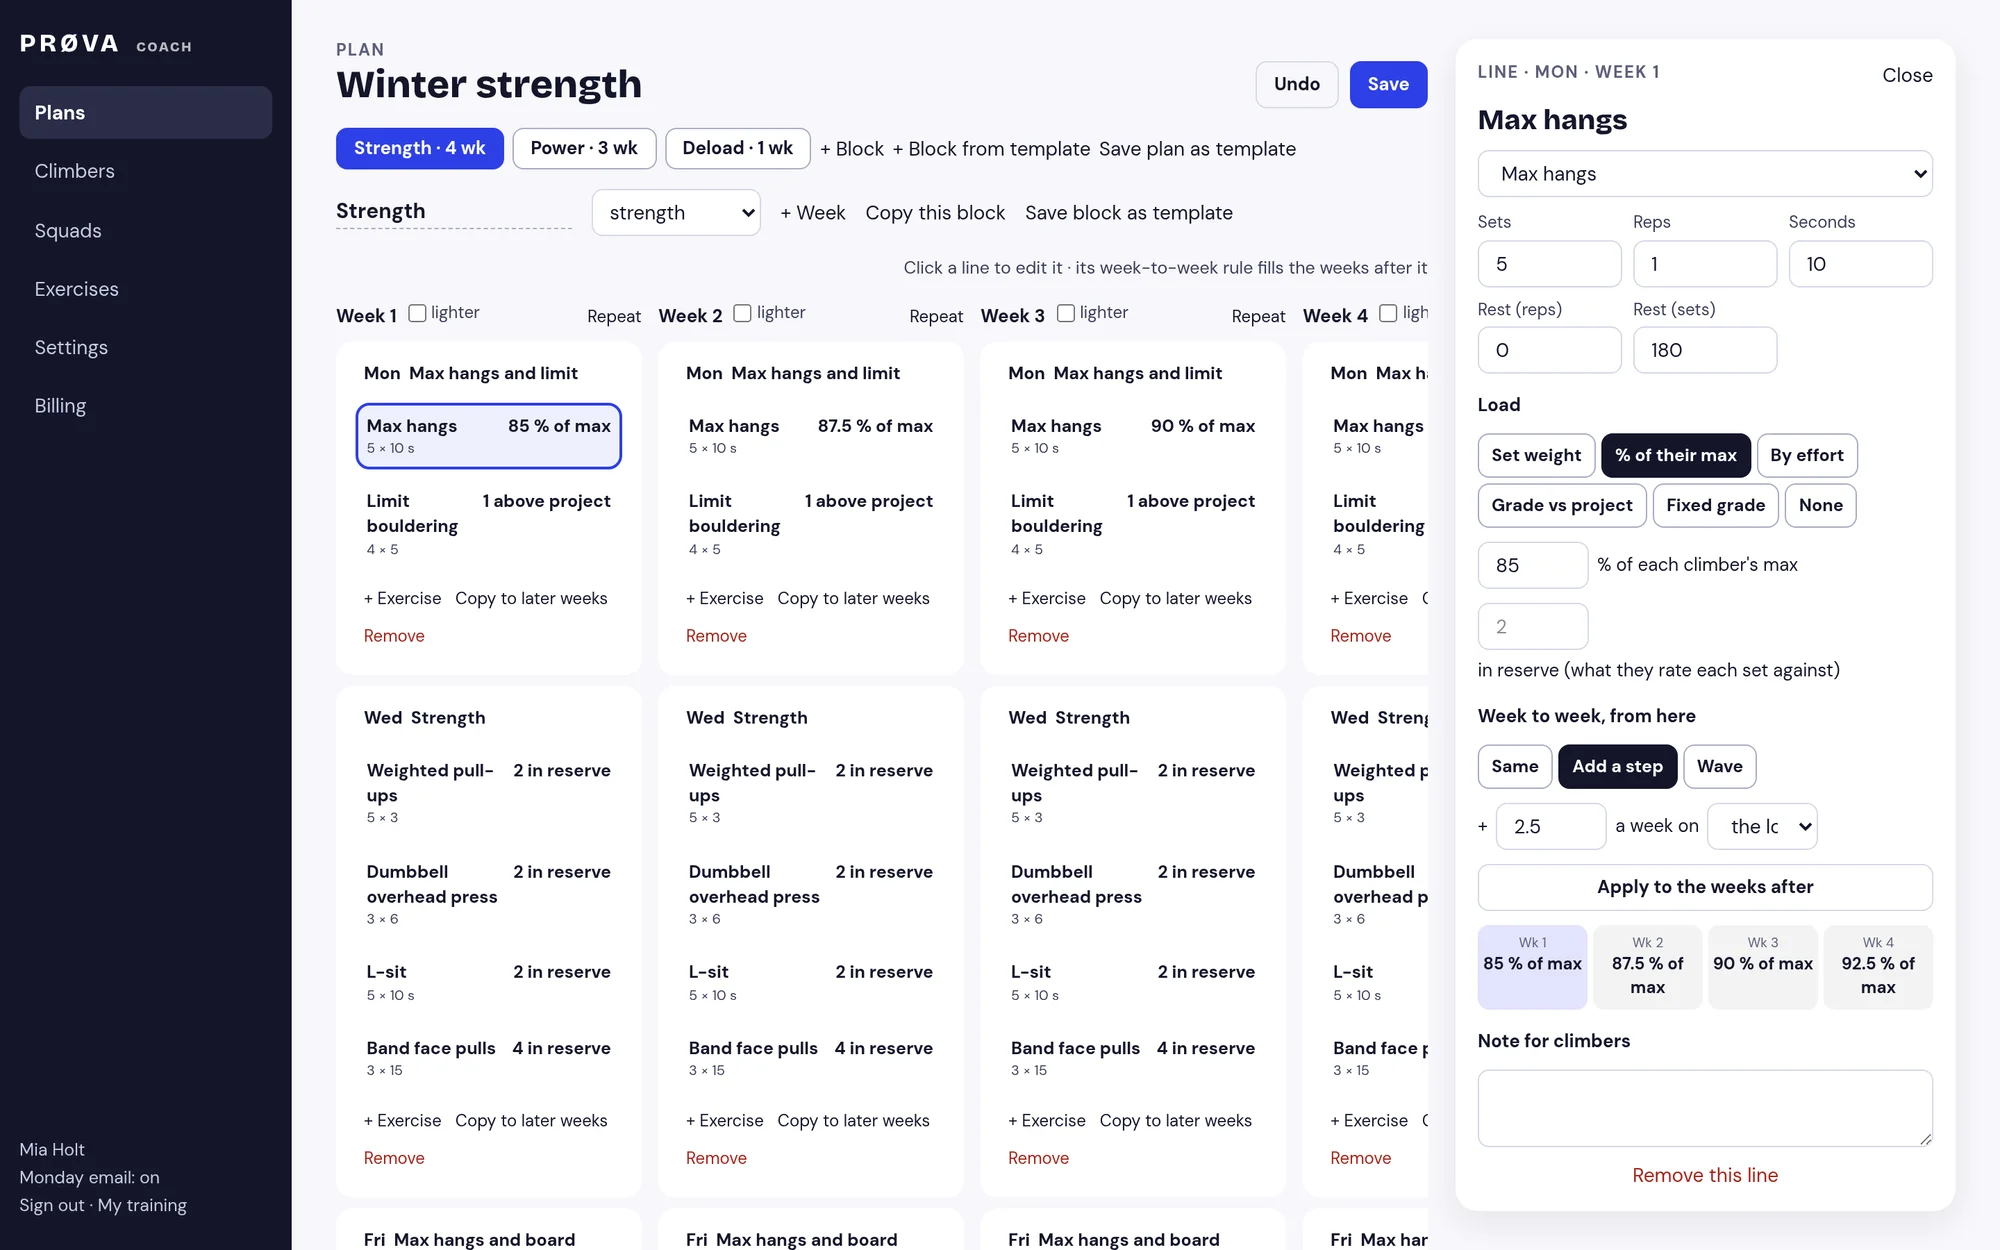Click Repeat next to Week 2
This screenshot has width=2000, height=1250.
[936, 316]
